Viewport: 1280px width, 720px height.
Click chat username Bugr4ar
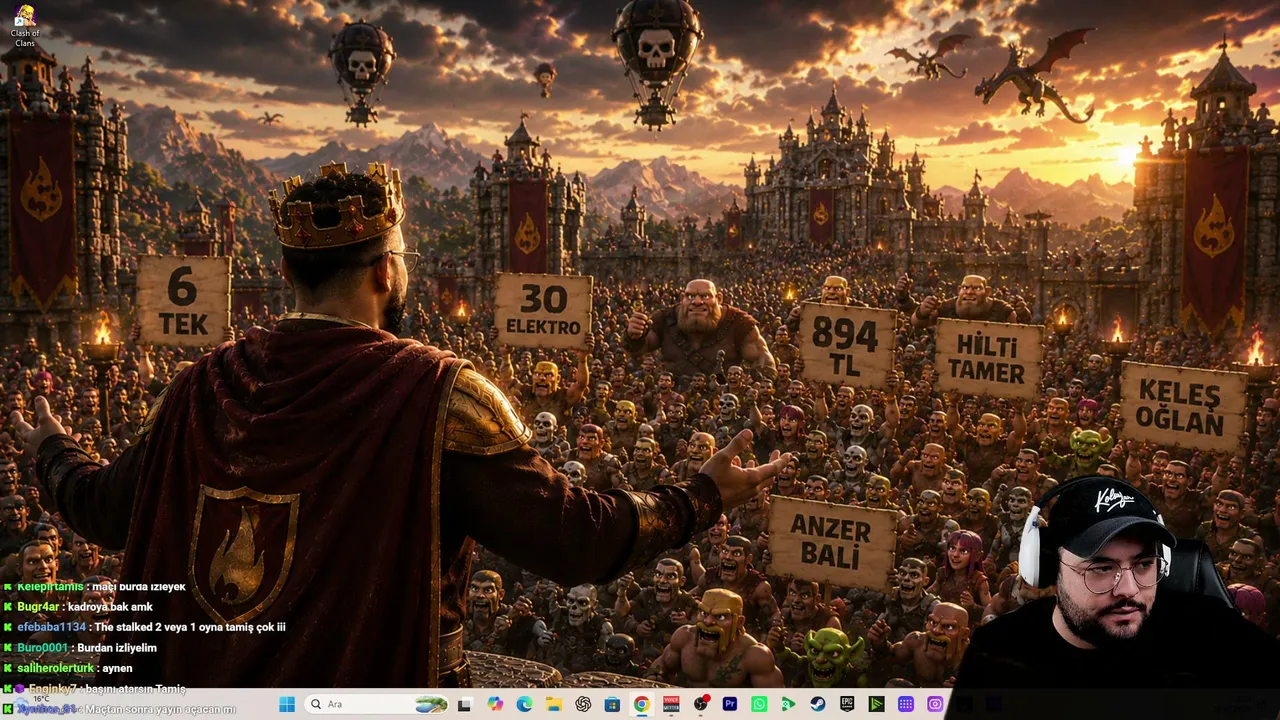click(38, 607)
